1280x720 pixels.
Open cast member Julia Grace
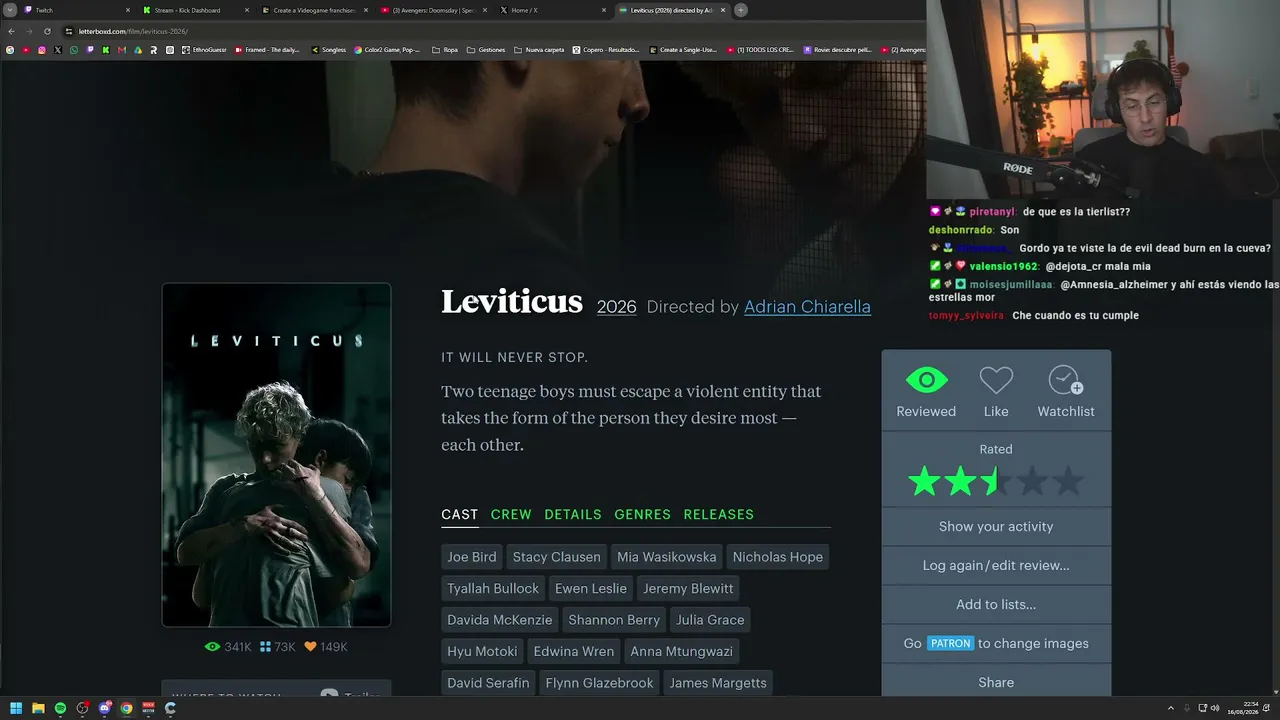click(x=710, y=620)
